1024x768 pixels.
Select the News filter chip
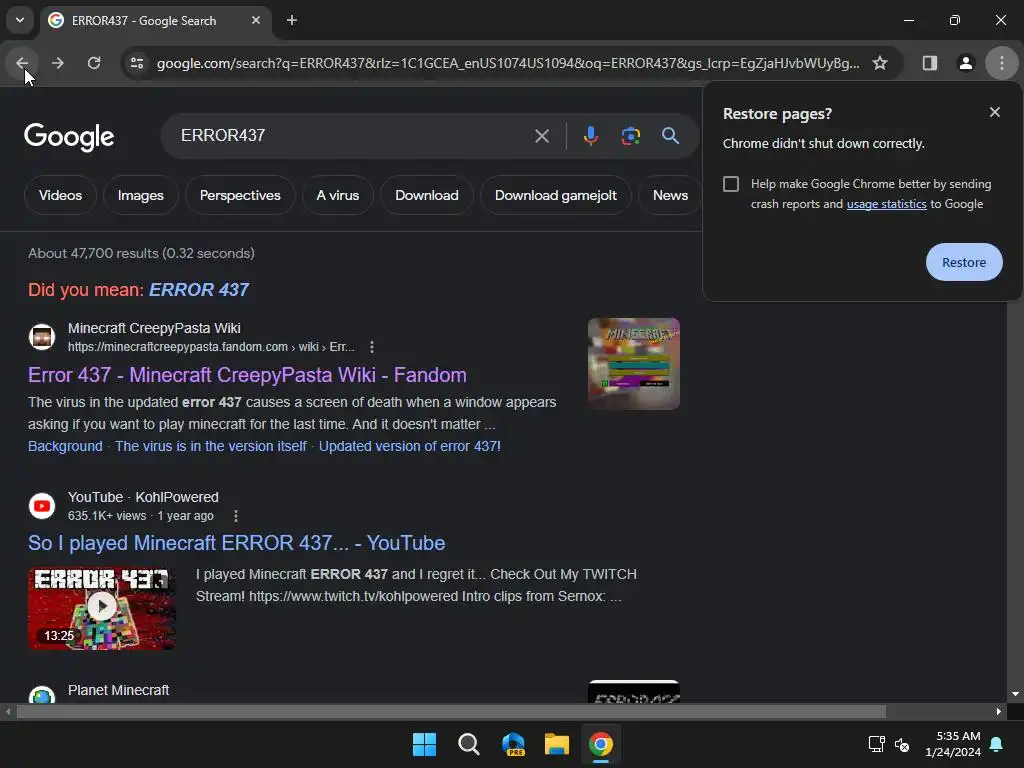[x=670, y=195]
